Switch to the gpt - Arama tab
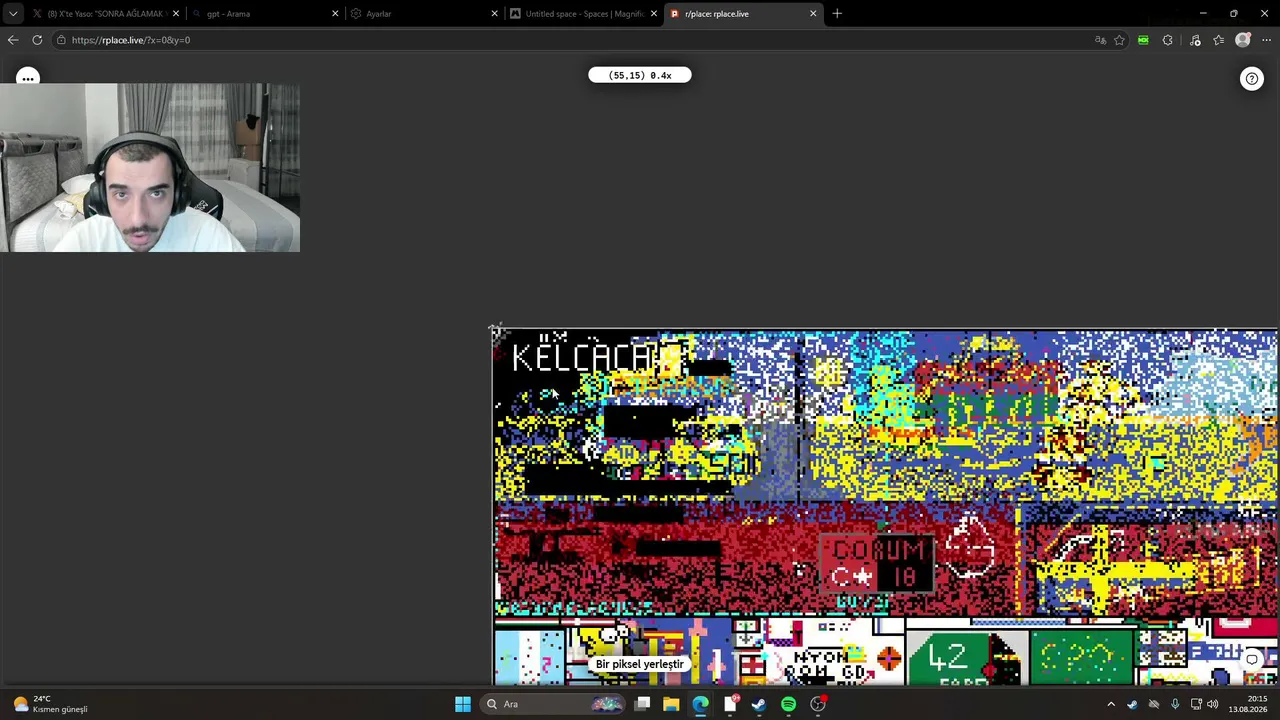Screen dimensions: 1280x720 coord(264,14)
